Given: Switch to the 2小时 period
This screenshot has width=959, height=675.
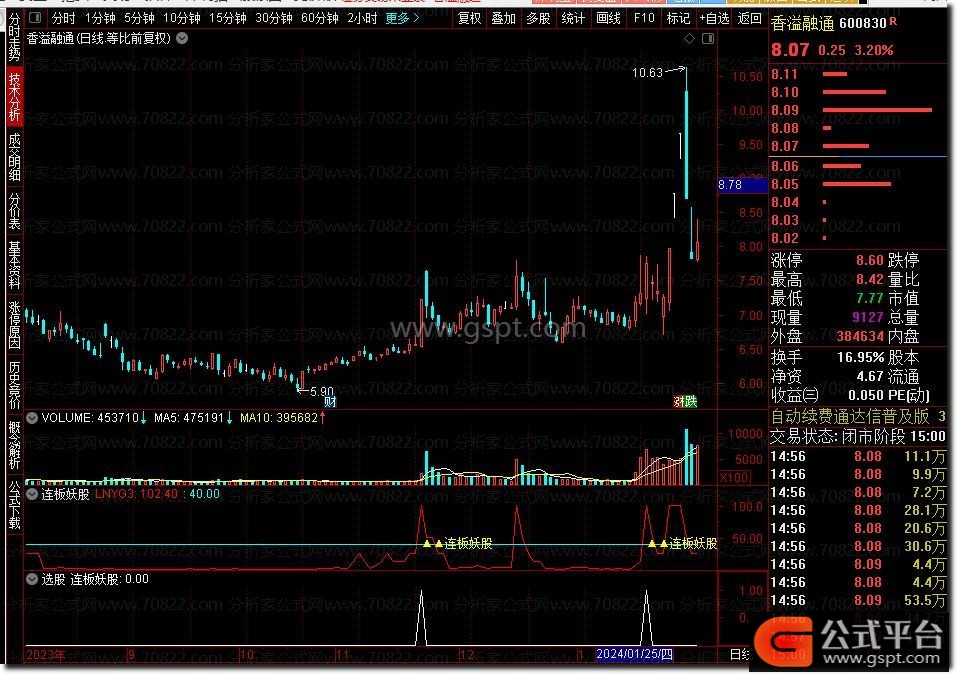Looking at the screenshot, I should (x=362, y=18).
